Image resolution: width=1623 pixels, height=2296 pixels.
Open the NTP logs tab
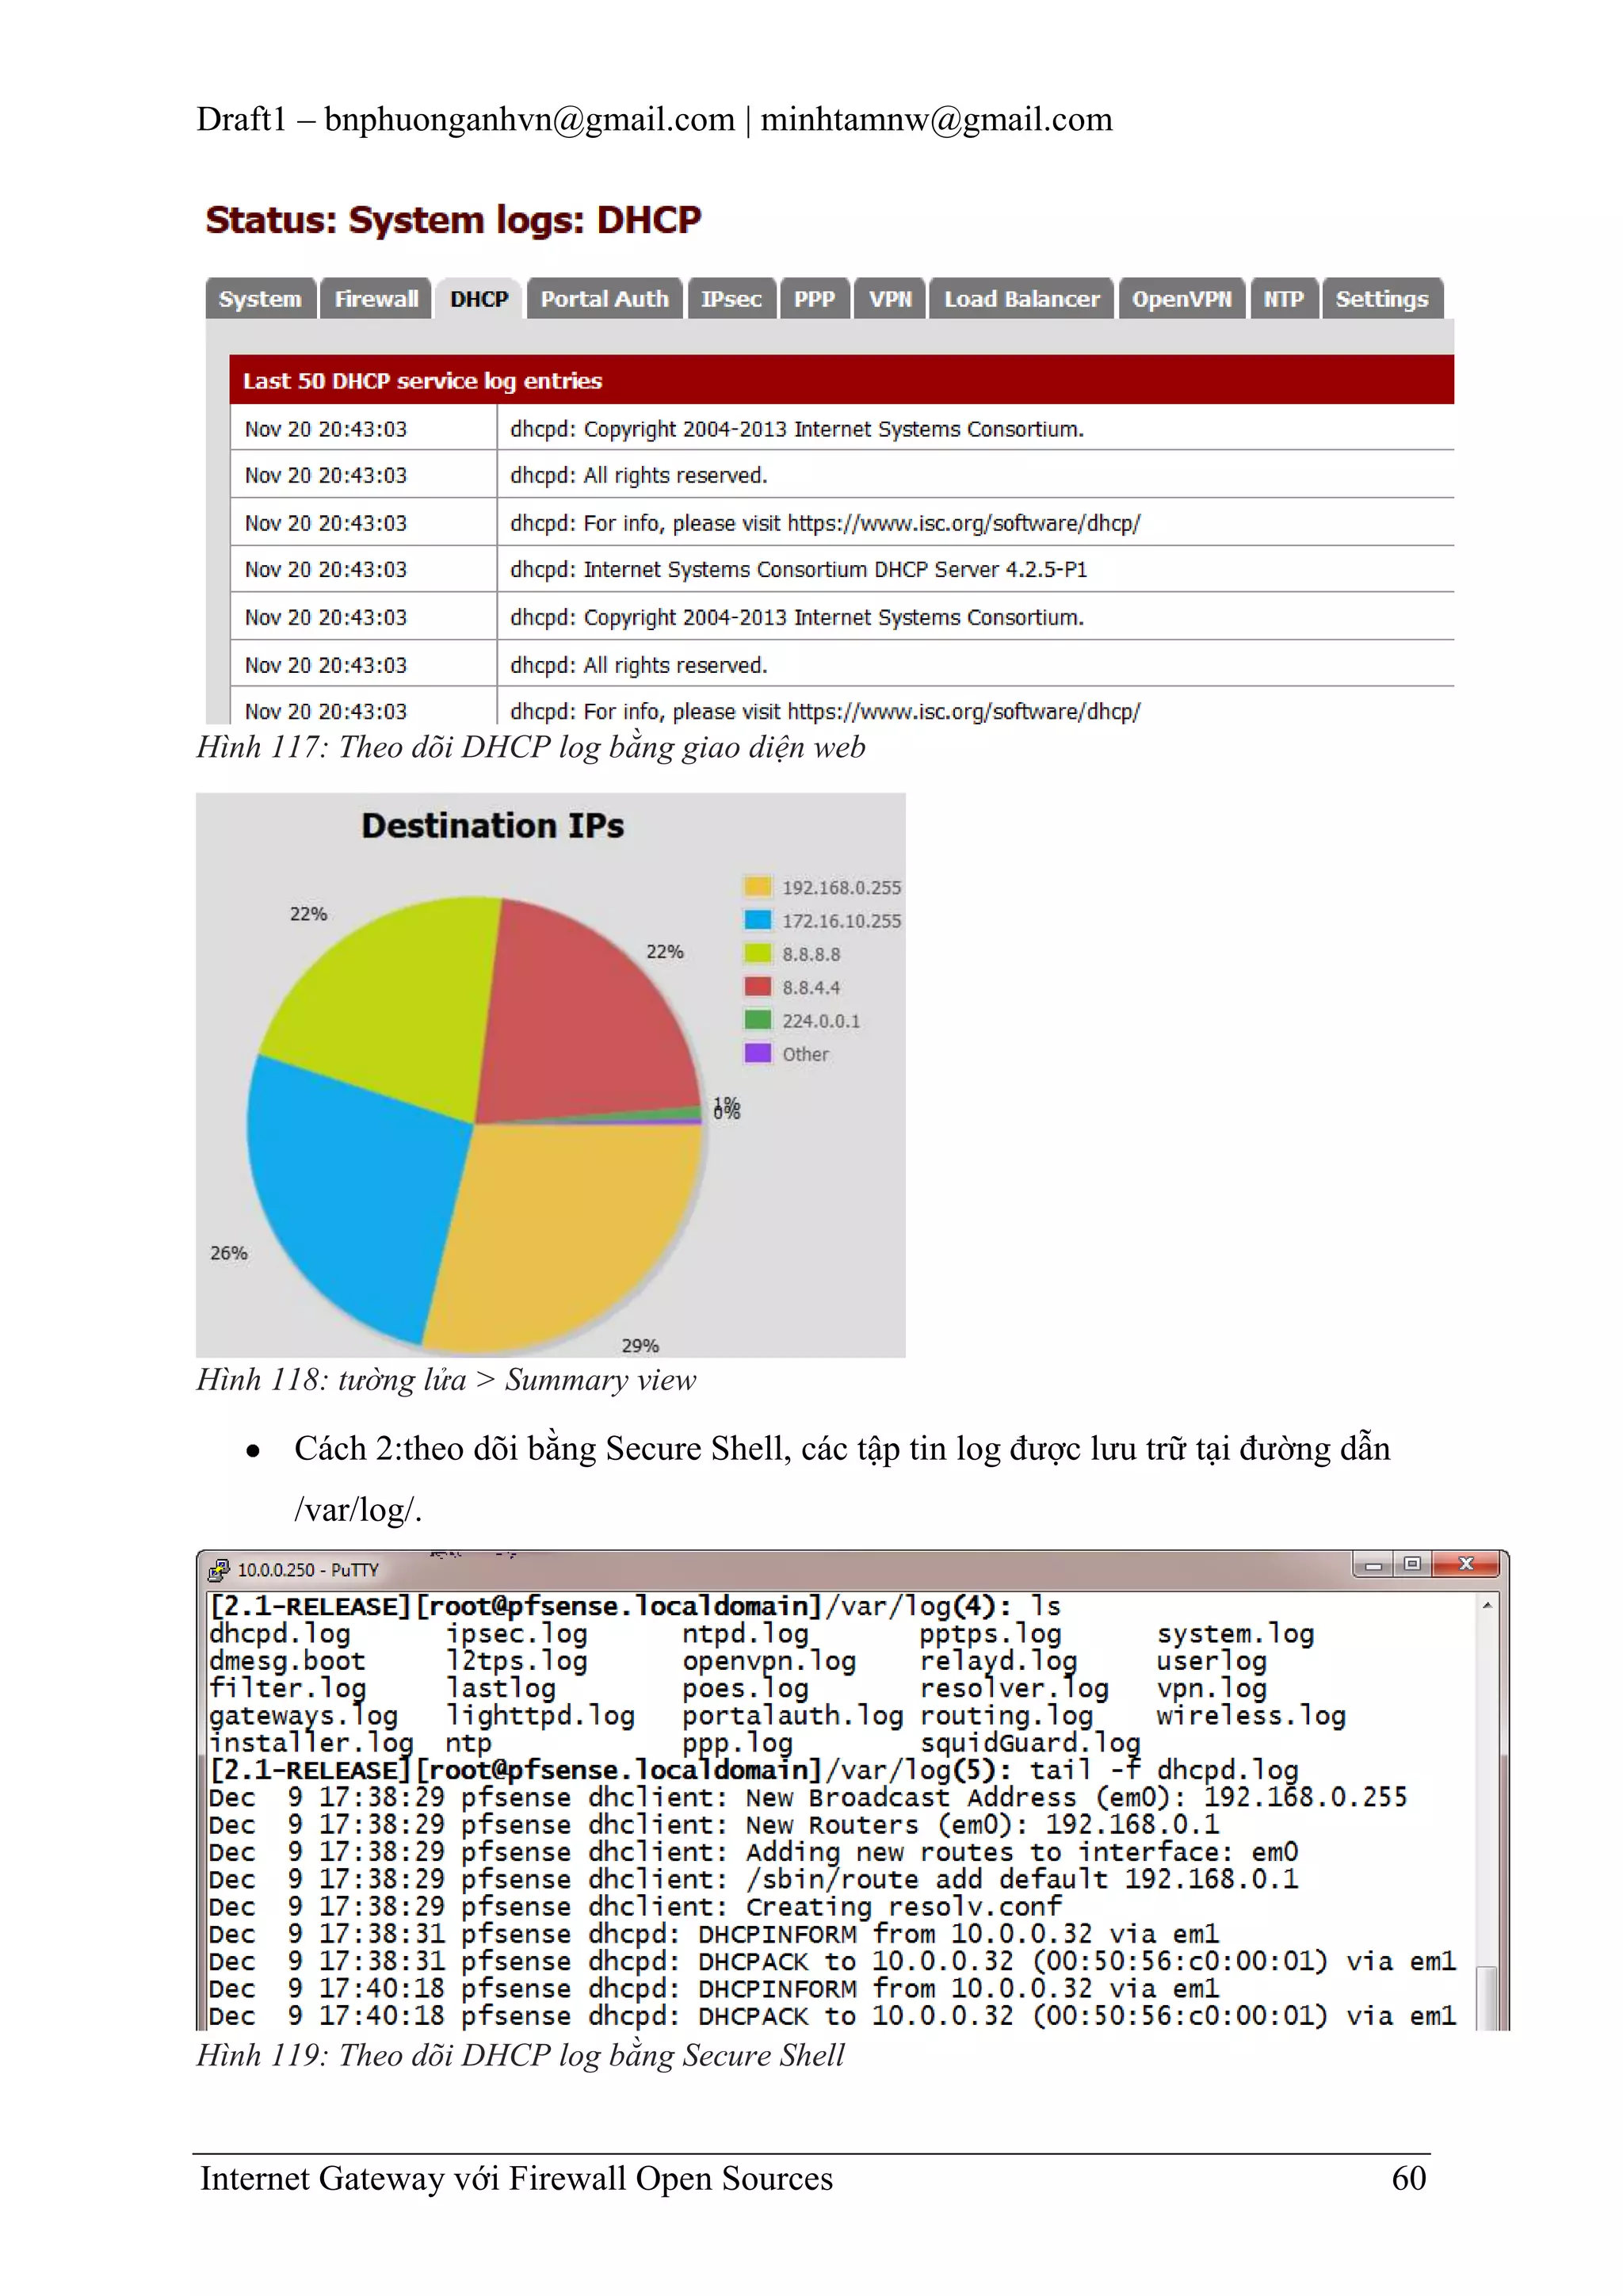click(x=1283, y=299)
